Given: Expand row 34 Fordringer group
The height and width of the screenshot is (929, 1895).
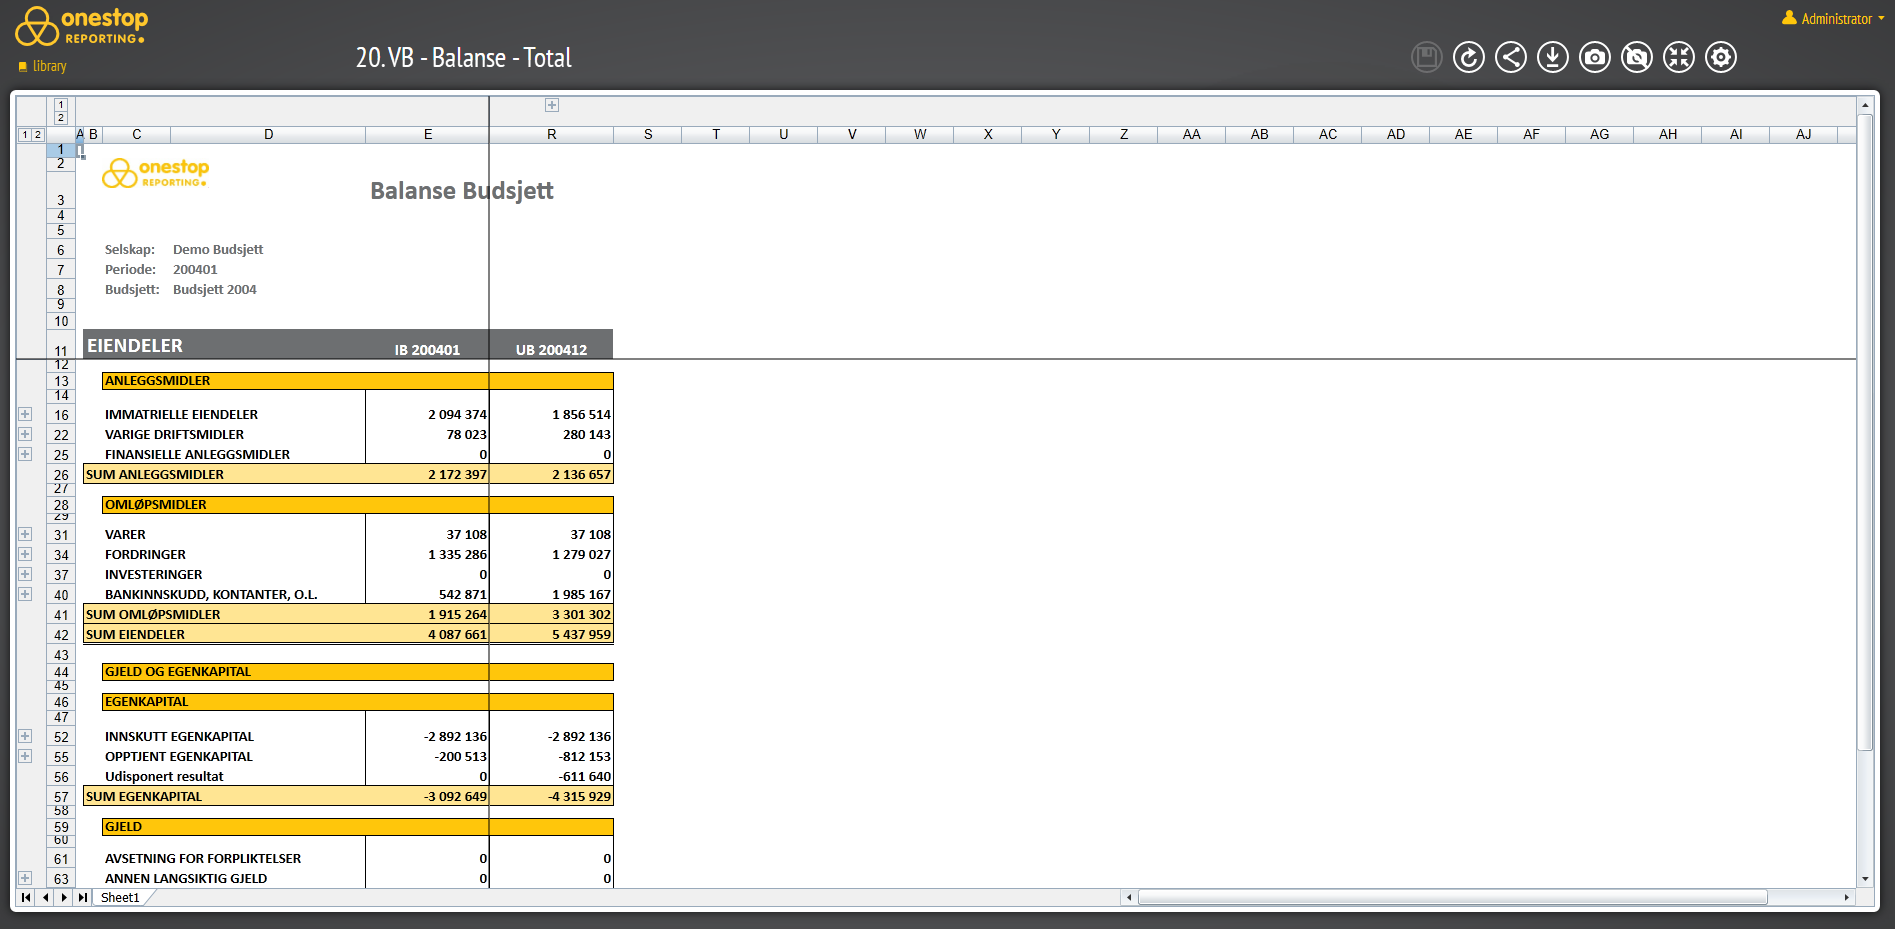Looking at the screenshot, I should 25,554.
